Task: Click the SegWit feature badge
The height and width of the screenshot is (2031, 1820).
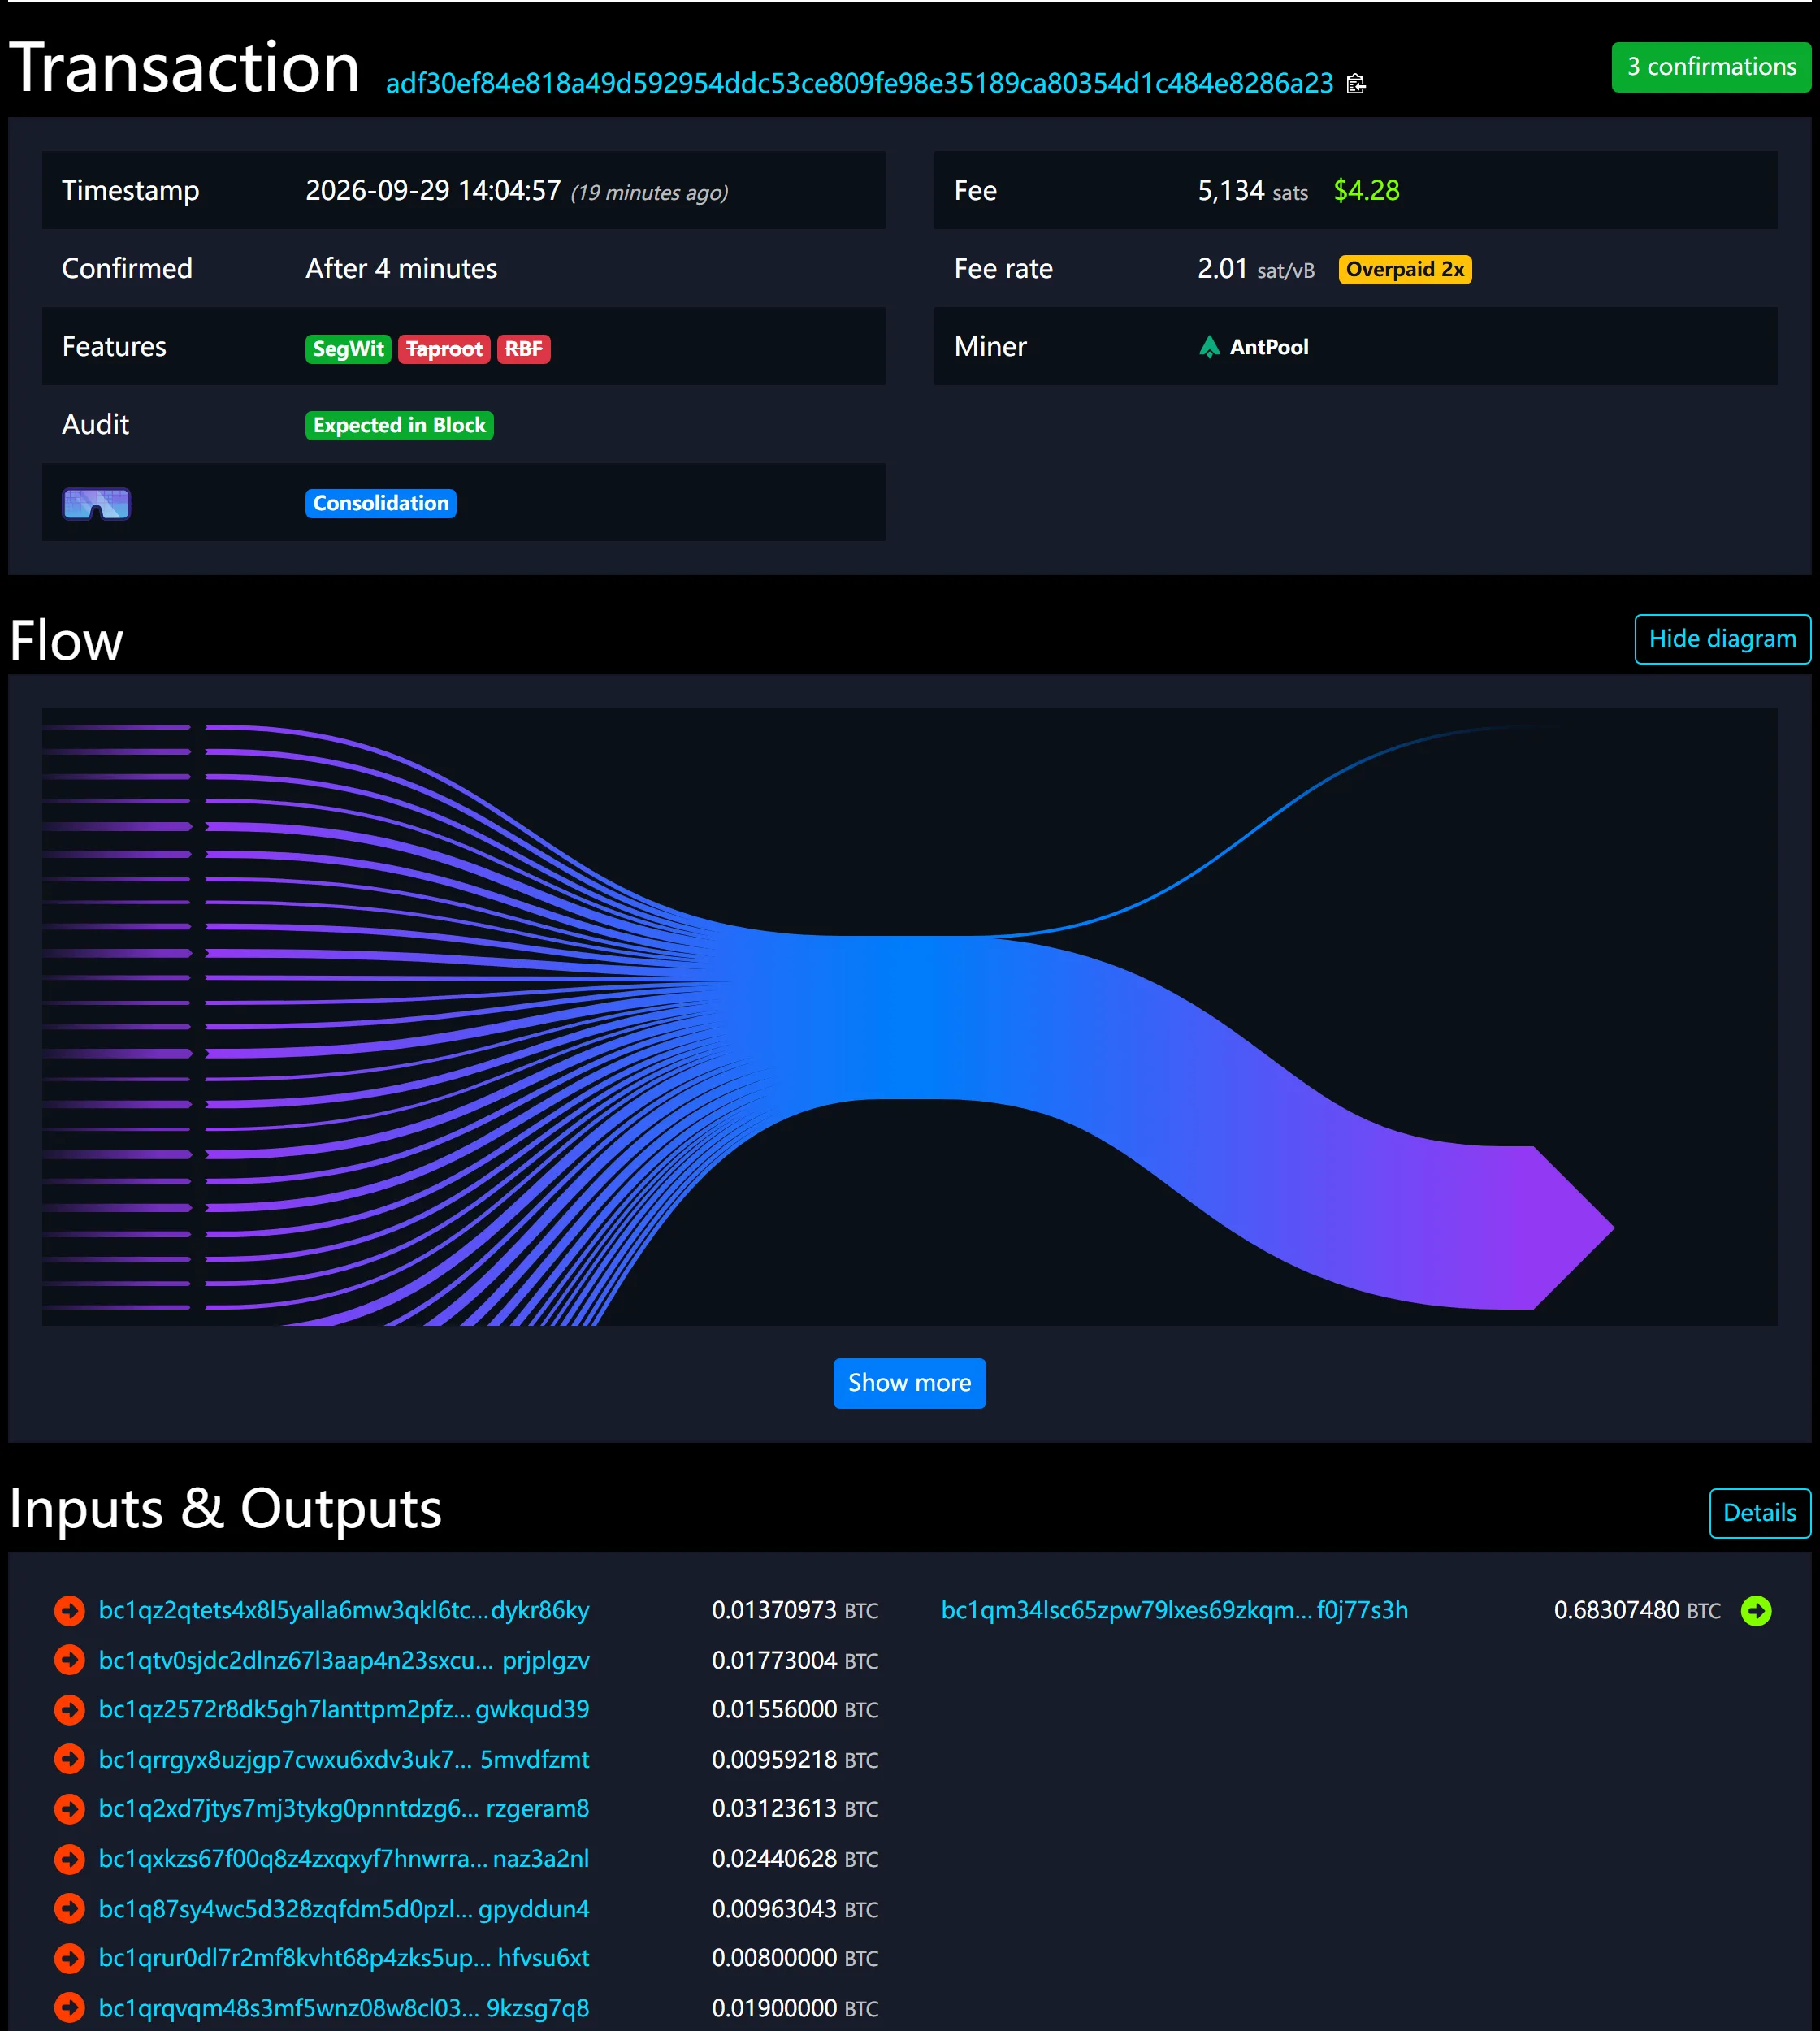Action: pyautogui.click(x=348, y=349)
